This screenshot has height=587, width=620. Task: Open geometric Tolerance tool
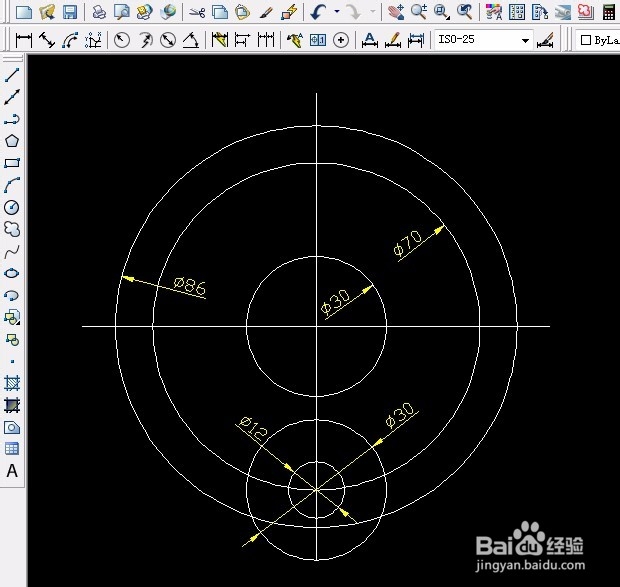pyautogui.click(x=318, y=40)
